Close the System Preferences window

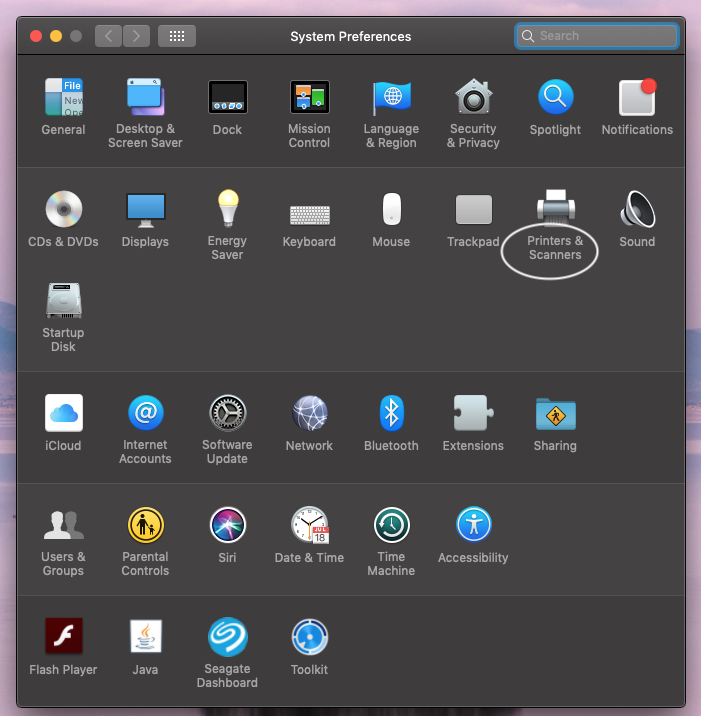[36, 36]
